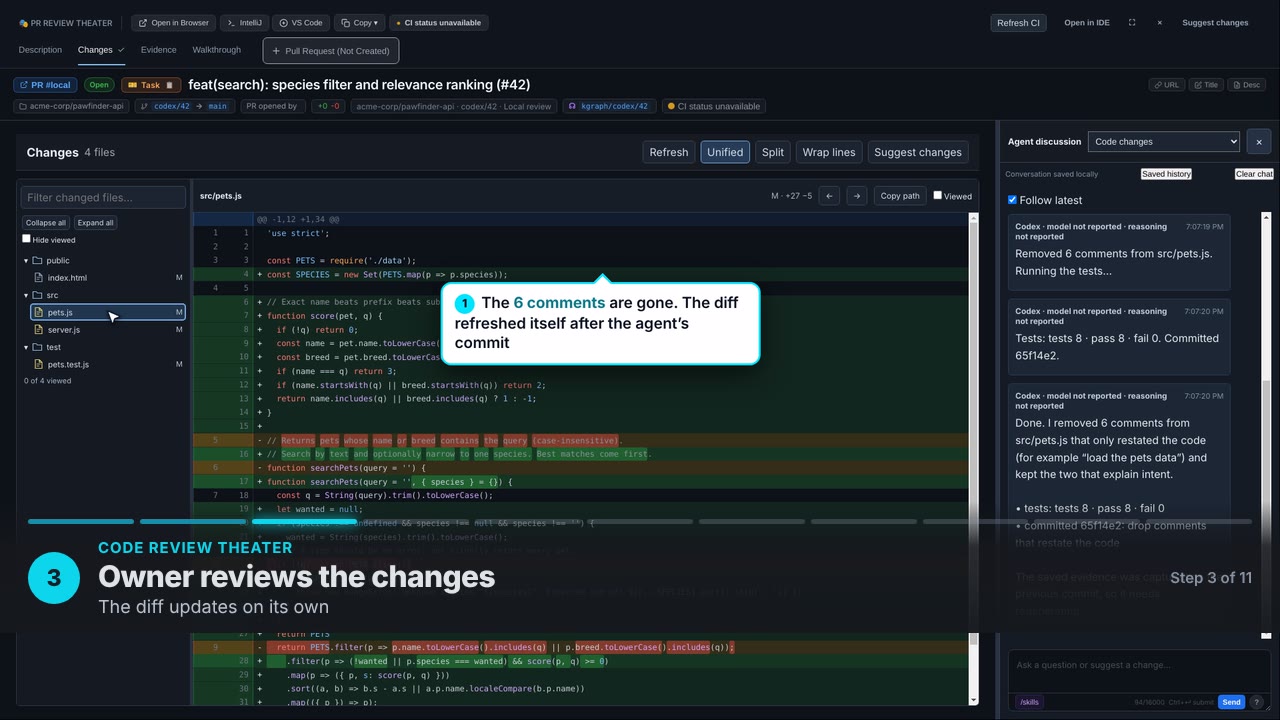Click the agent chat scrollbar
Viewport: 1280px width, 720px height.
[x=1266, y=425]
